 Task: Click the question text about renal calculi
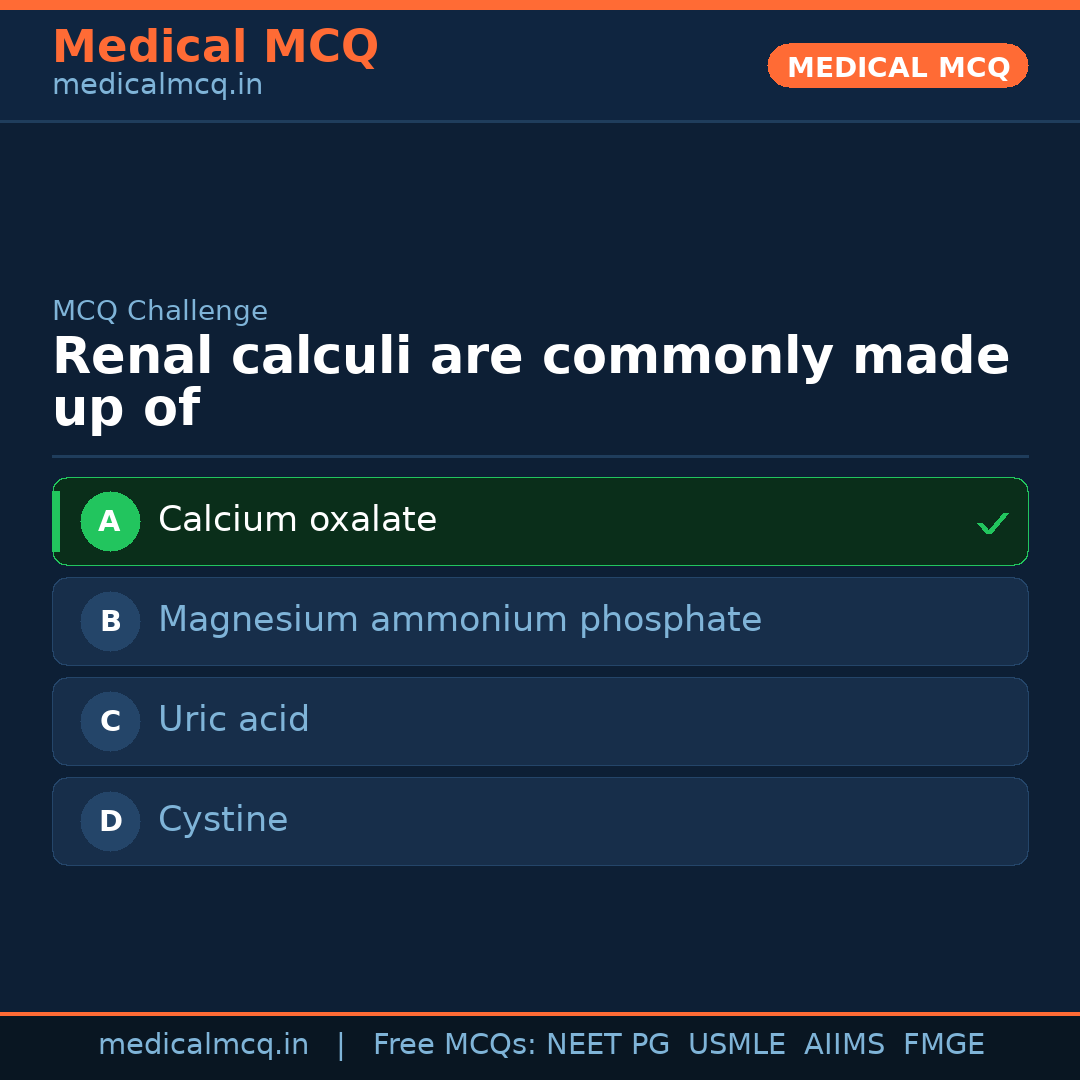(x=530, y=380)
